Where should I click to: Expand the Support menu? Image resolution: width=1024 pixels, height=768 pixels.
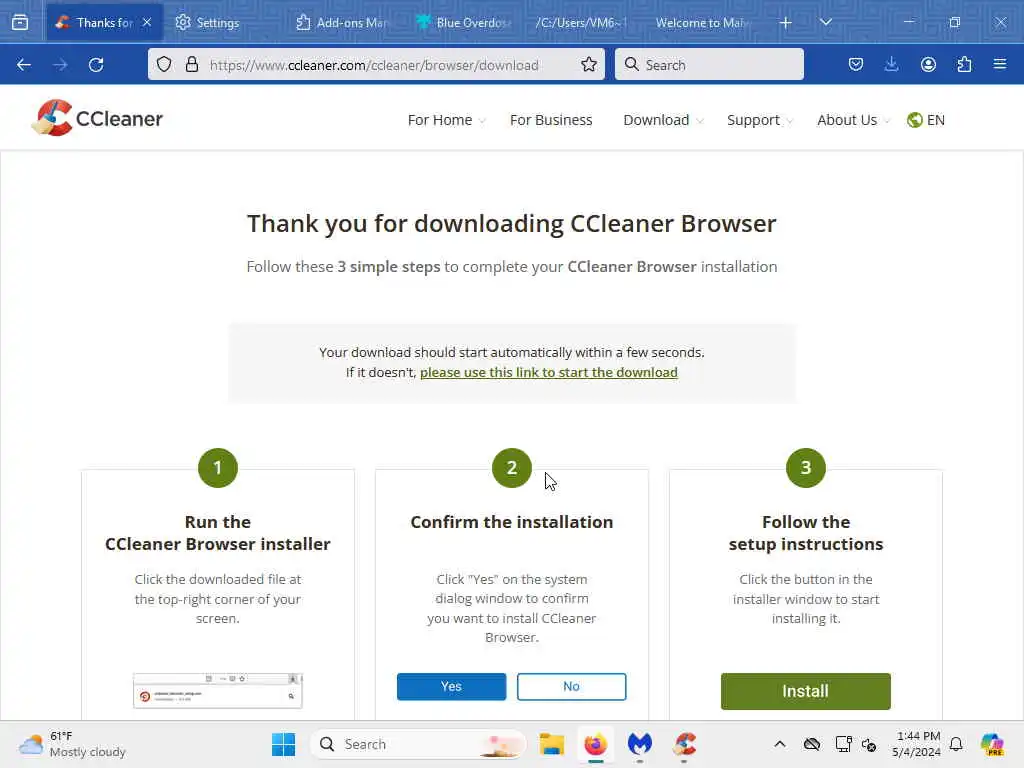760,120
